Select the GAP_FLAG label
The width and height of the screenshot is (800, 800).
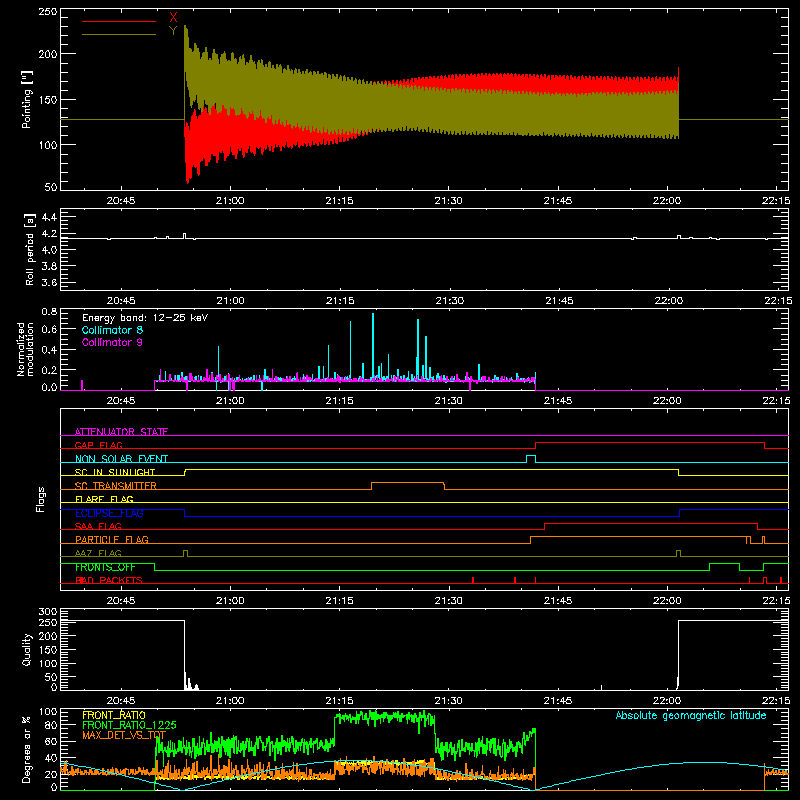98,445
